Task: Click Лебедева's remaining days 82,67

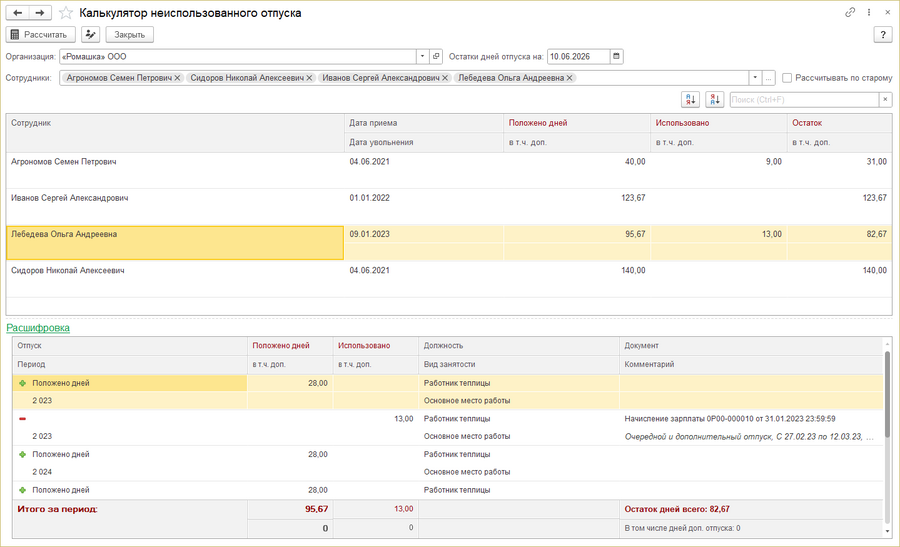Action: (876, 234)
